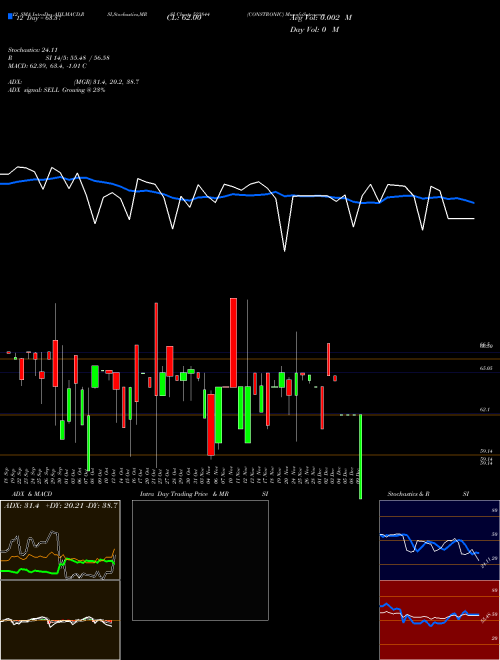Open the red RSI mini chart
The height and width of the screenshot is (660, 500).
click(x=439, y=620)
